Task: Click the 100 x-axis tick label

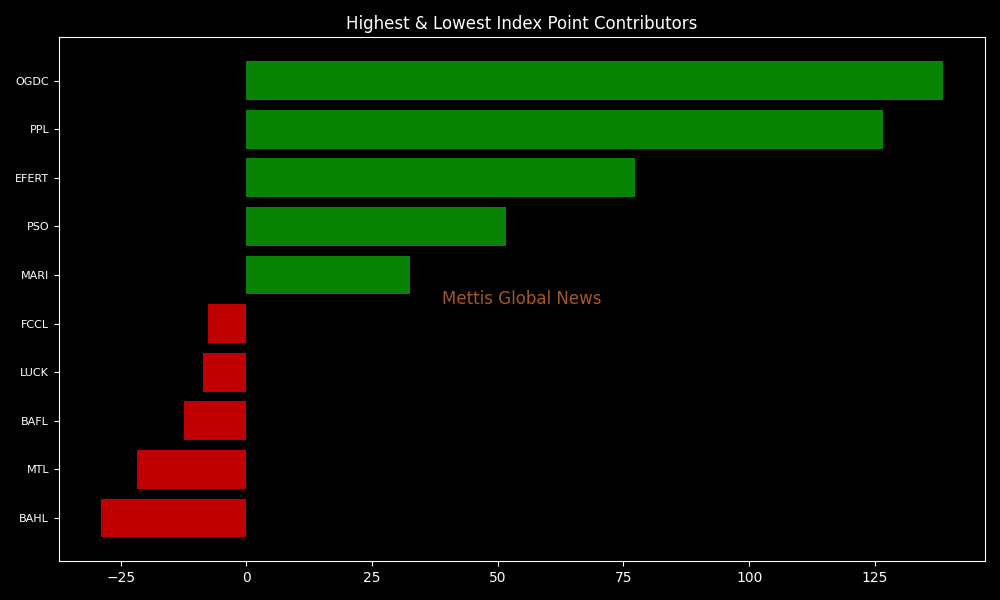Action: point(749,578)
